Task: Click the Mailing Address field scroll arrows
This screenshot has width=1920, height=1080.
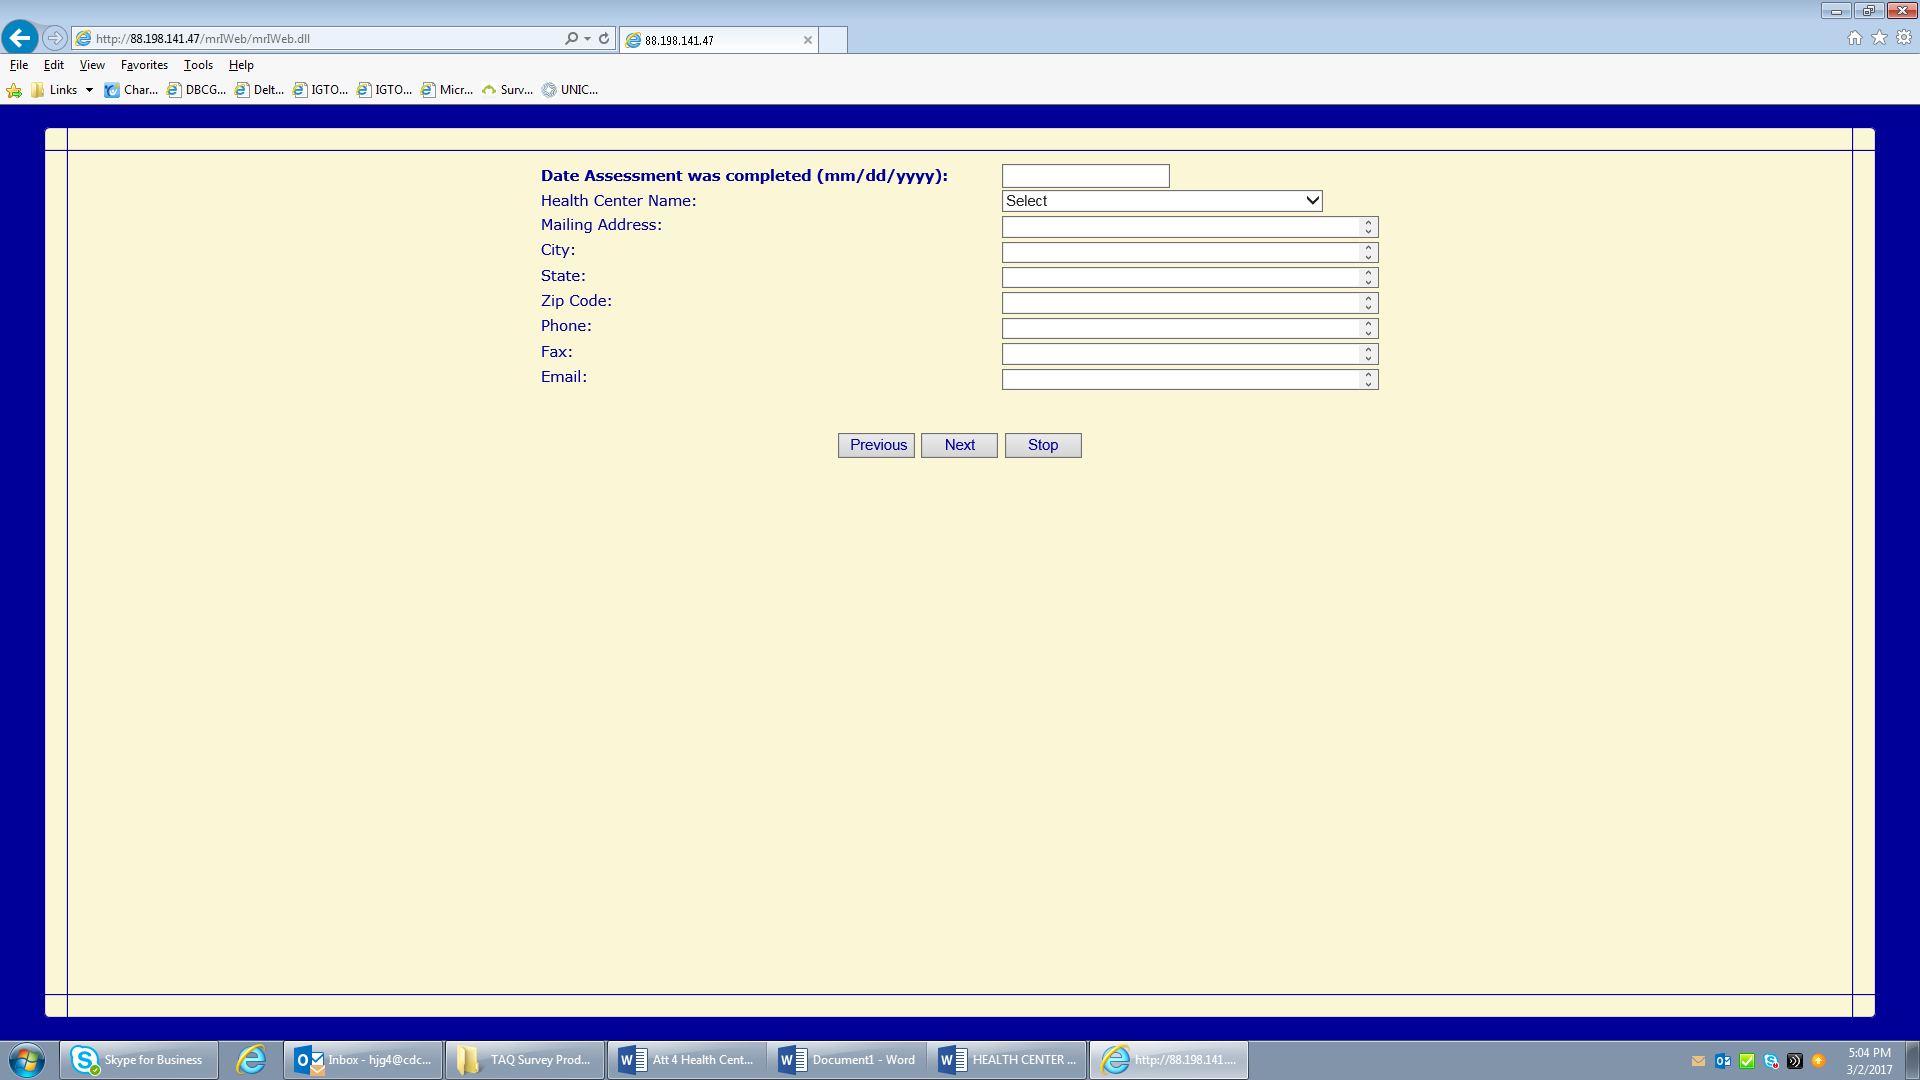Action: tap(1368, 227)
